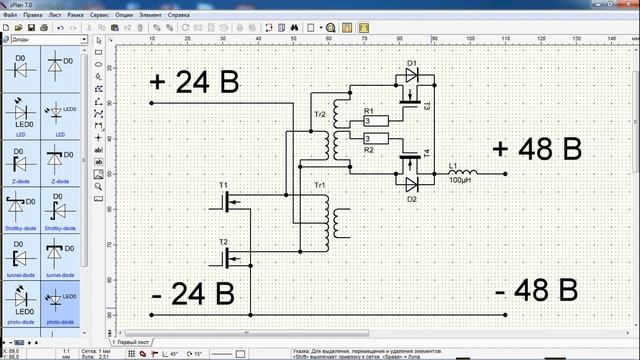Click the paste clipboard icon

click(x=115, y=28)
